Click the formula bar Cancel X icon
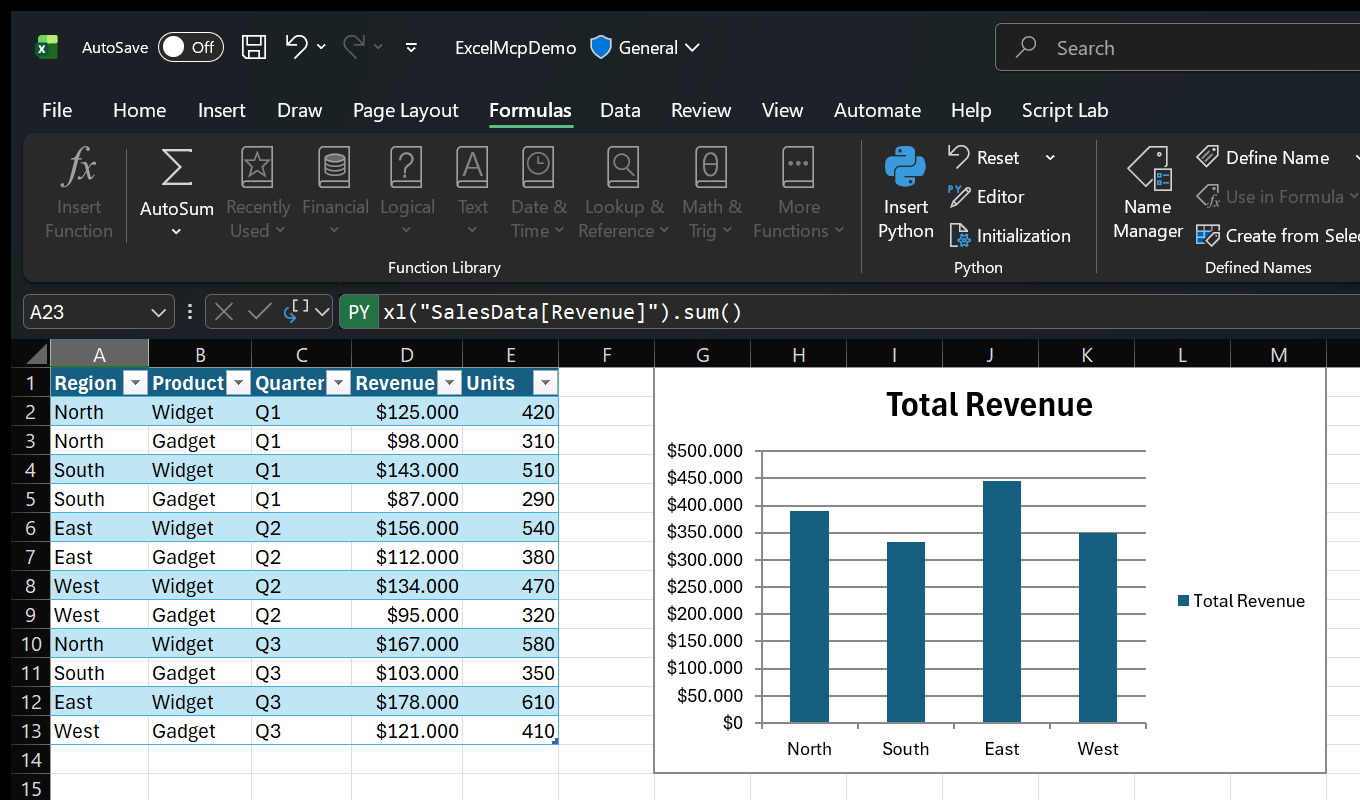The width and height of the screenshot is (1360, 800). 224,312
